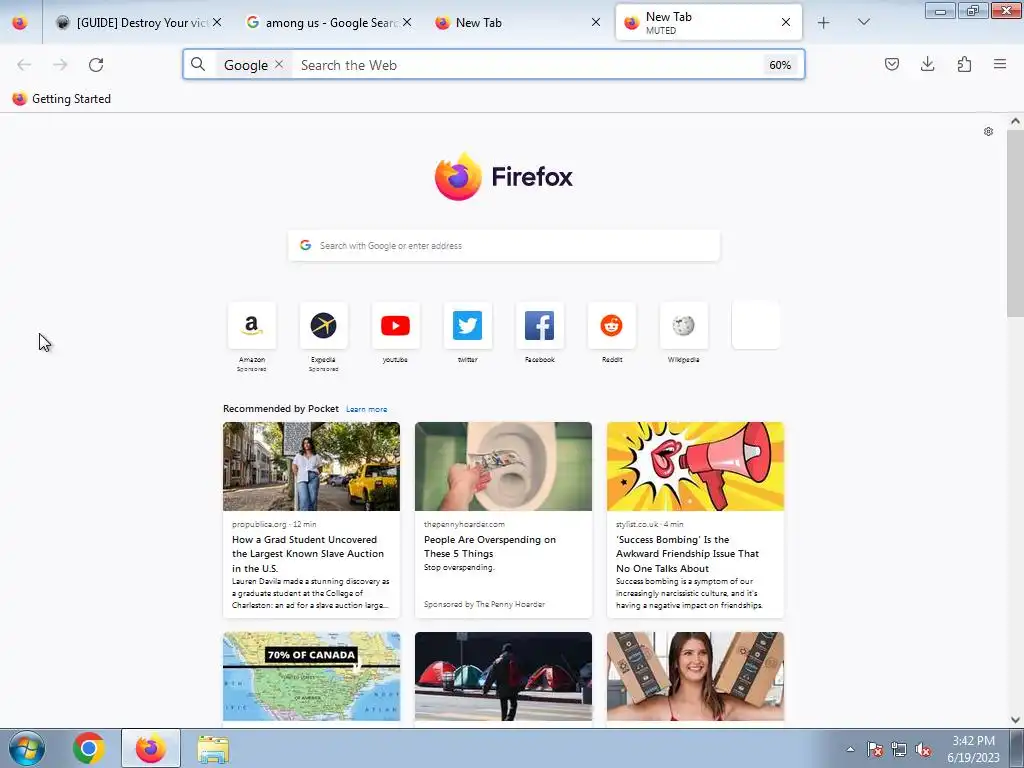This screenshot has width=1024, height=768.
Task: Read How a Grad Student Uncovered headline
Action: (308, 554)
